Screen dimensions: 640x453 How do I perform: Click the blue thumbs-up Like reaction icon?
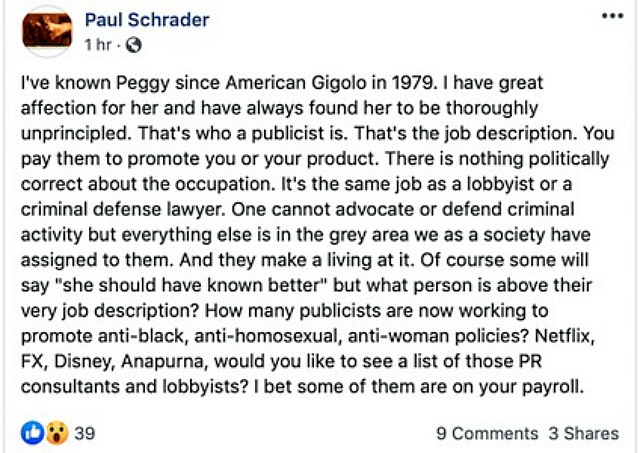33,433
